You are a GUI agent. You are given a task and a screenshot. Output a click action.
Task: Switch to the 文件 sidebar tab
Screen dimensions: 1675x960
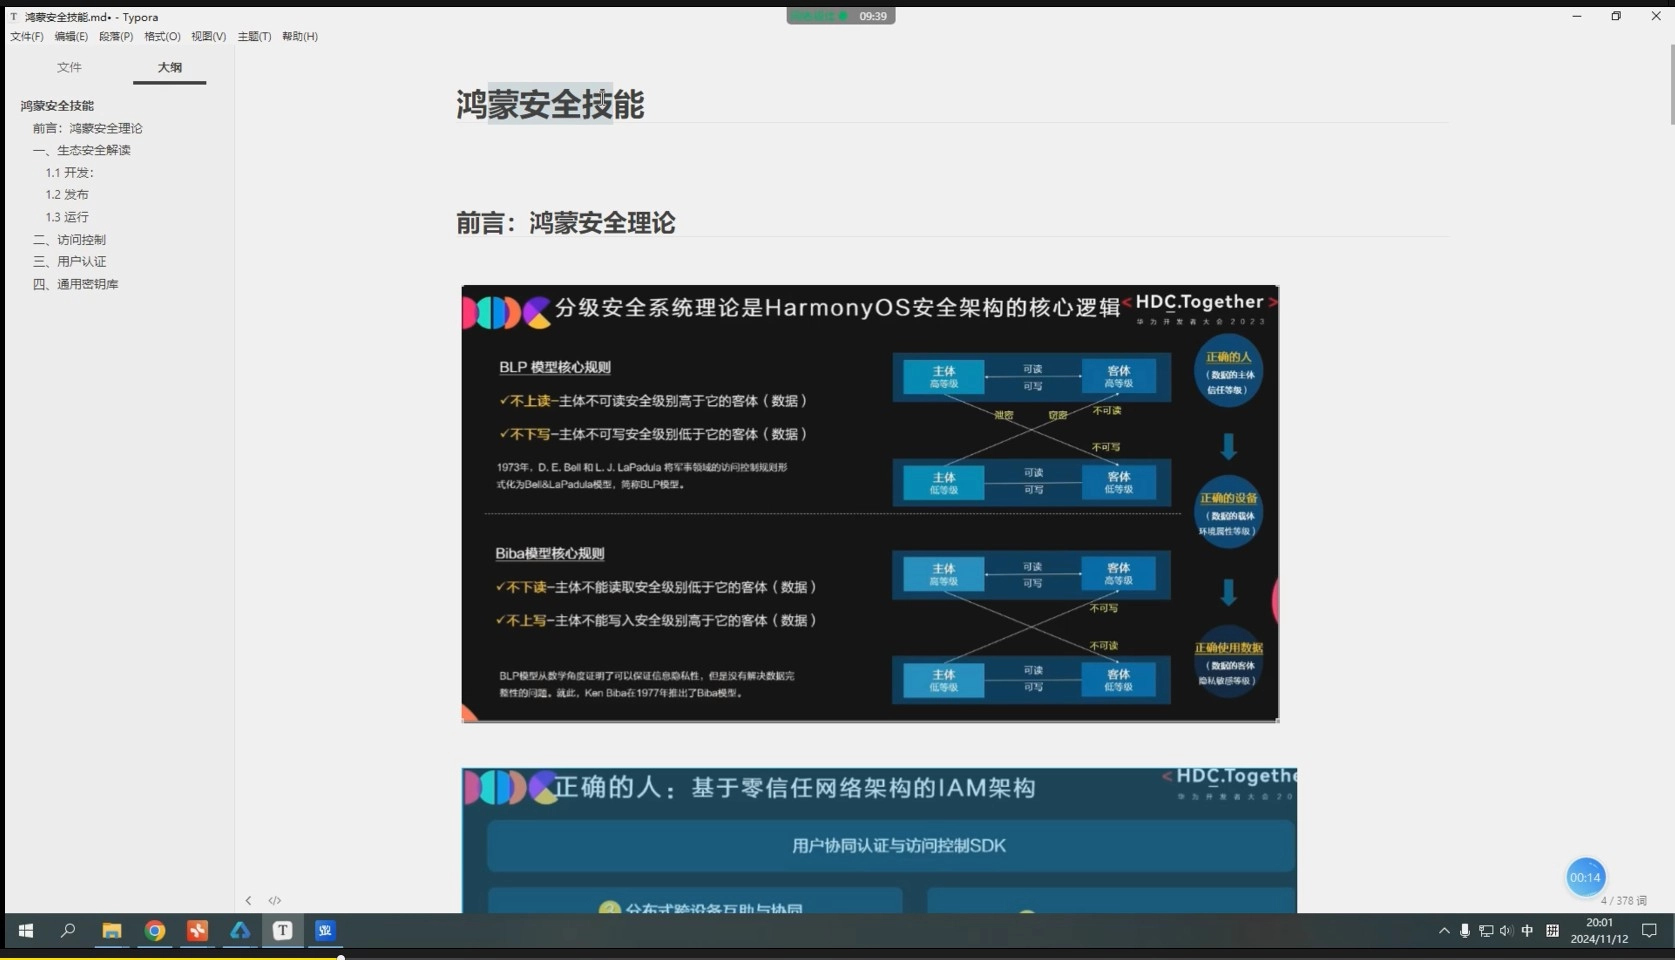pos(69,67)
